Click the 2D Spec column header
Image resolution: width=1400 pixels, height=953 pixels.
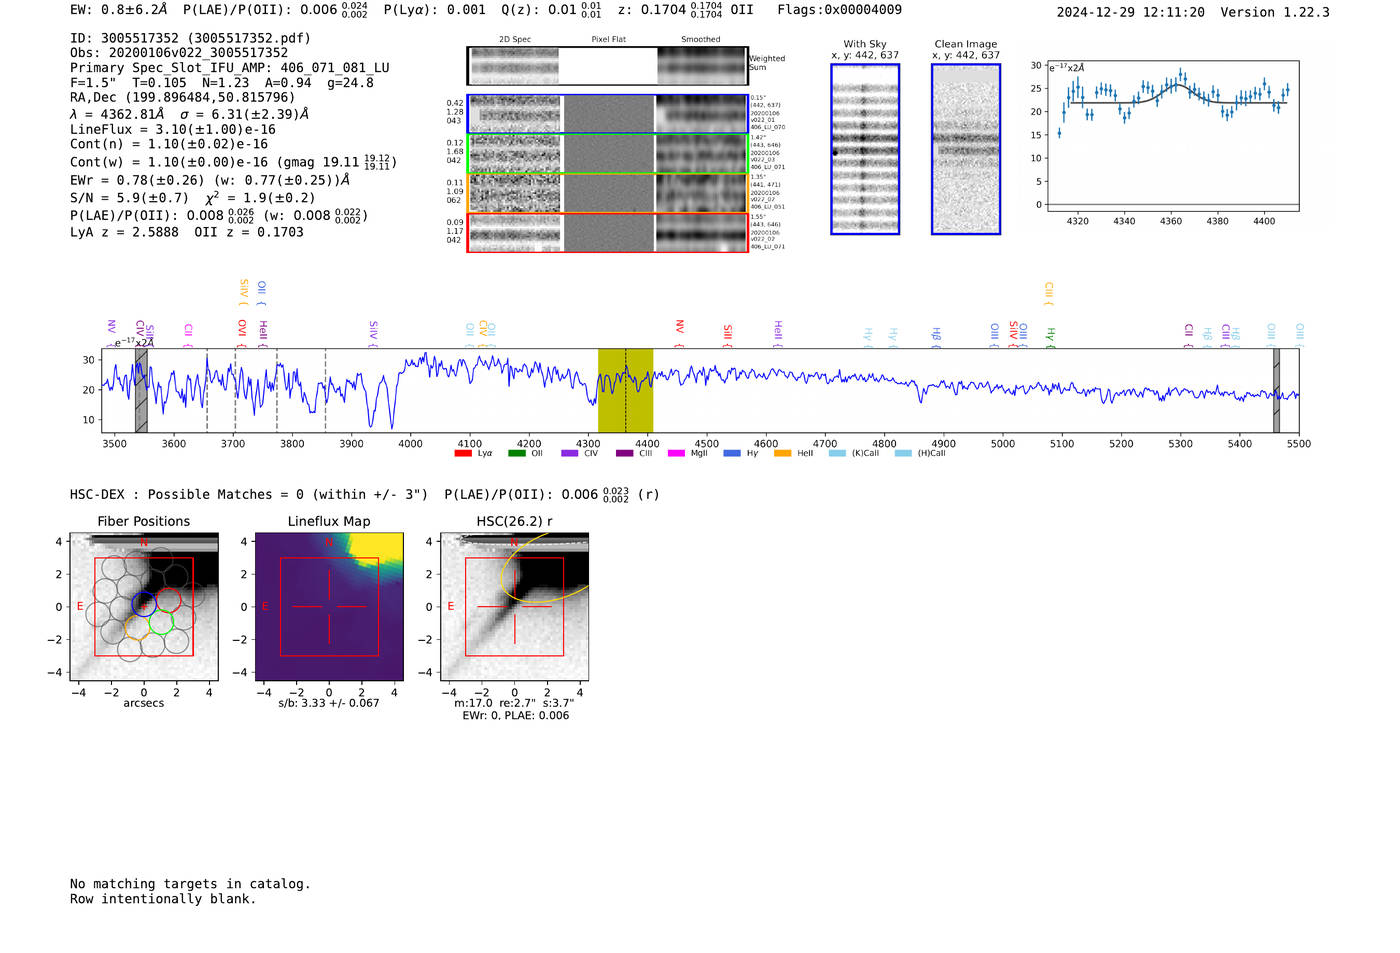coord(515,39)
